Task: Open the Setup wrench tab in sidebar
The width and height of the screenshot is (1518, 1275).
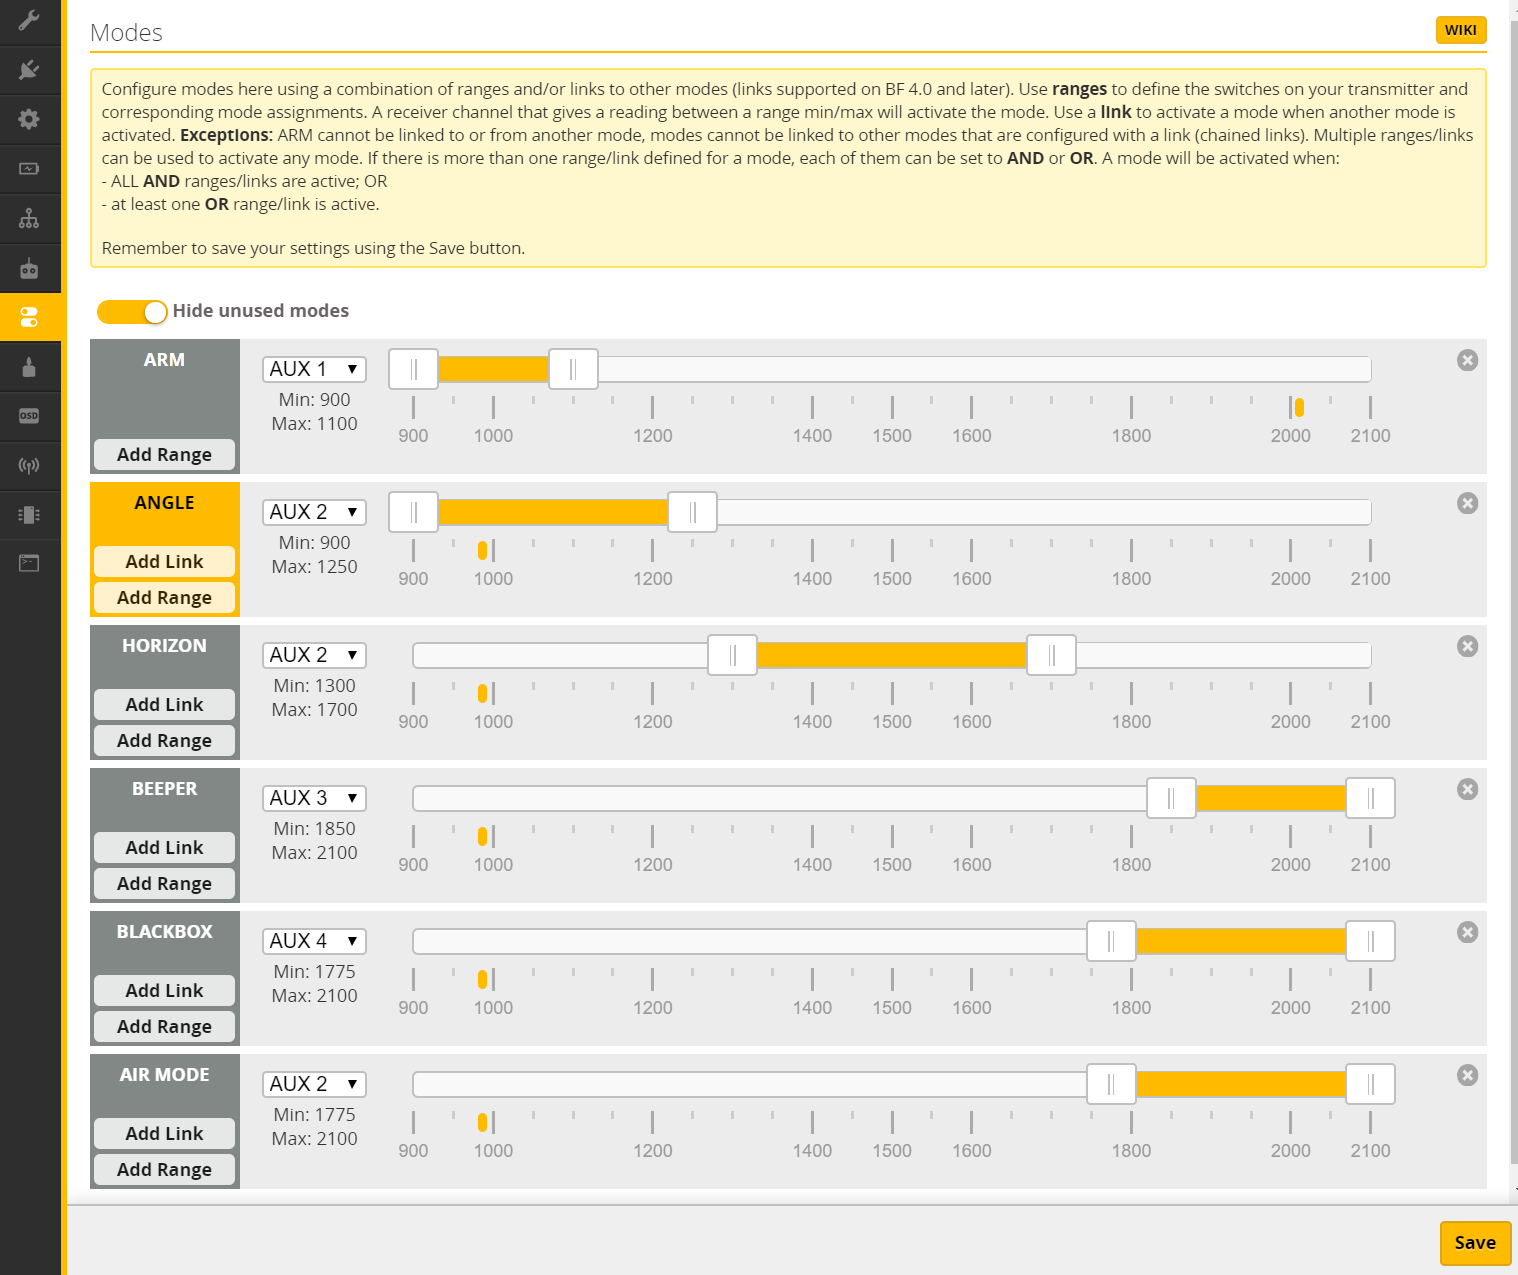Action: [x=29, y=20]
